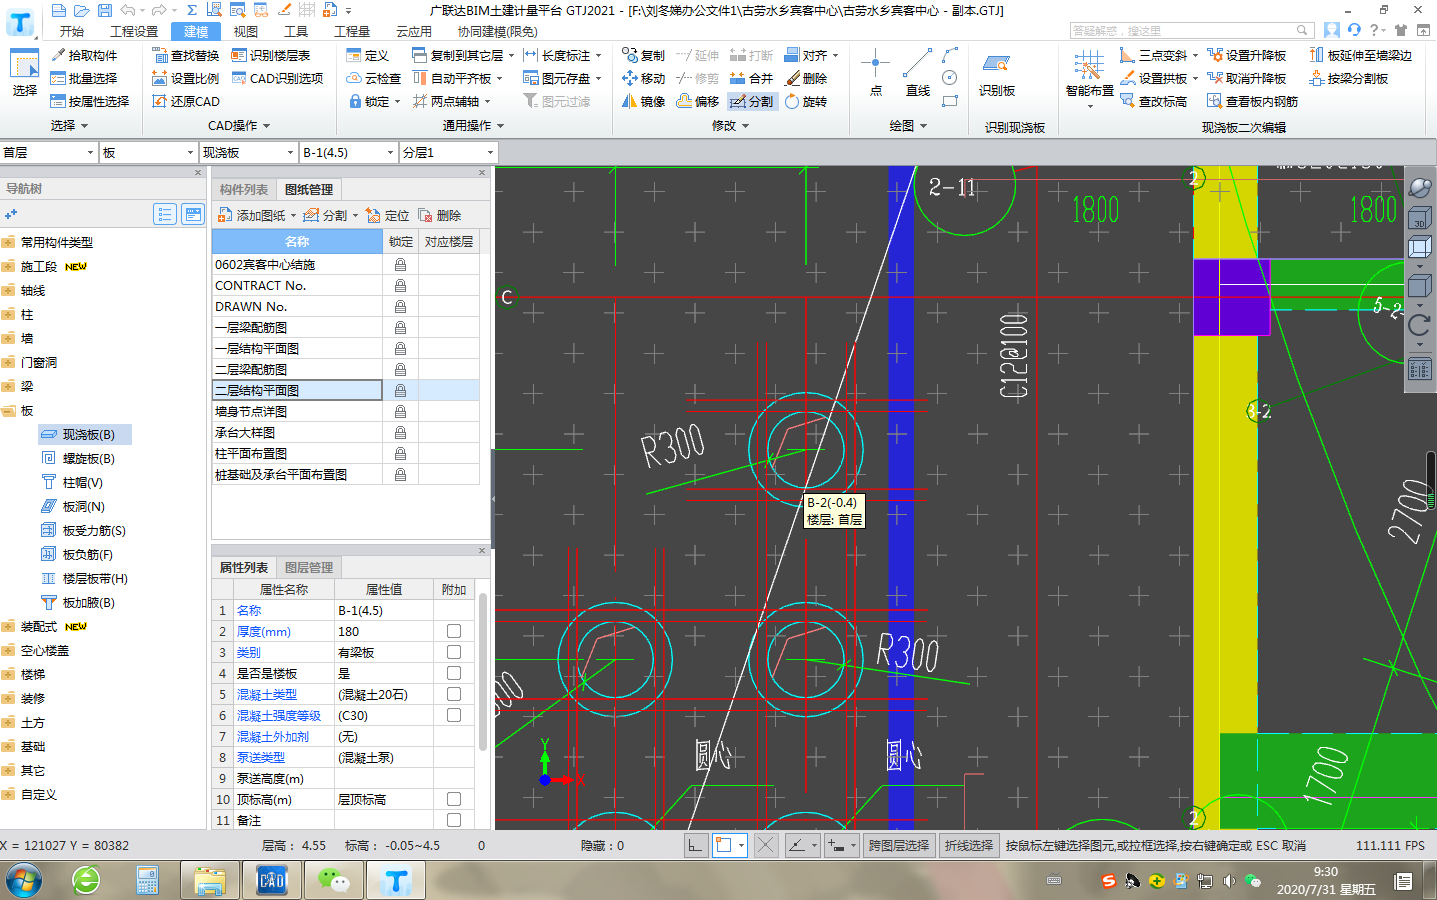Click the 查看板内钢筋 tool
Image resolution: width=1437 pixels, height=900 pixels.
coord(1253,101)
